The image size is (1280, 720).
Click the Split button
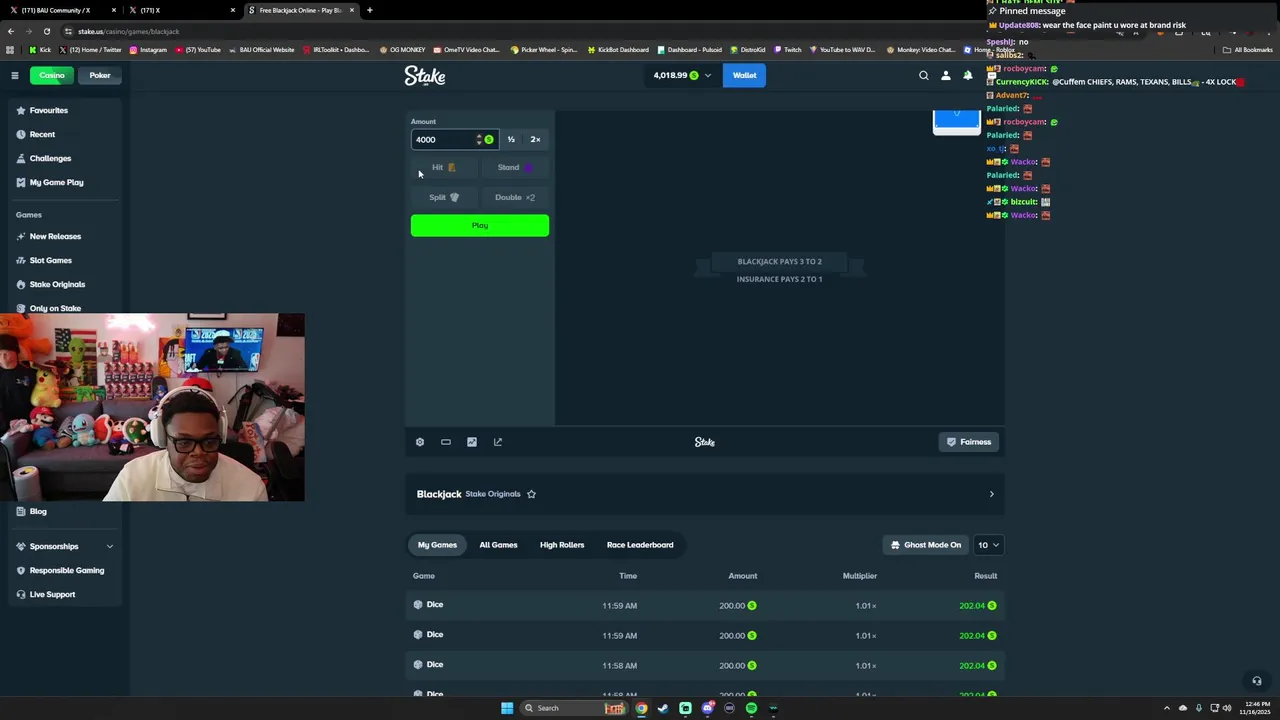pos(444,197)
